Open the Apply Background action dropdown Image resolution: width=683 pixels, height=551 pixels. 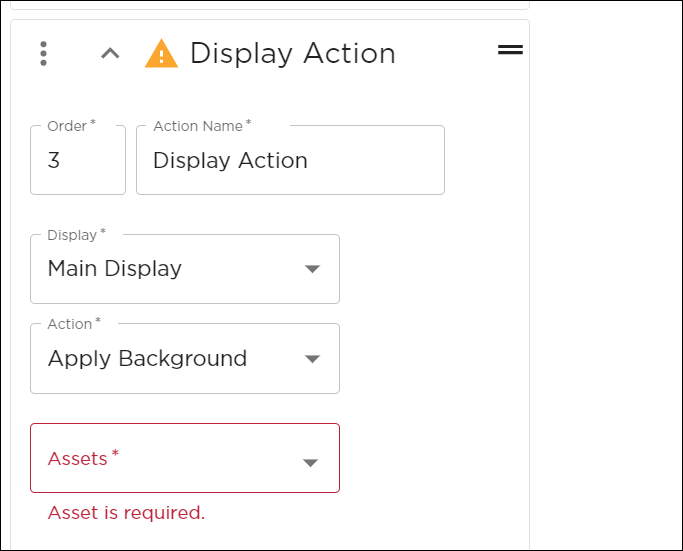tap(185, 358)
